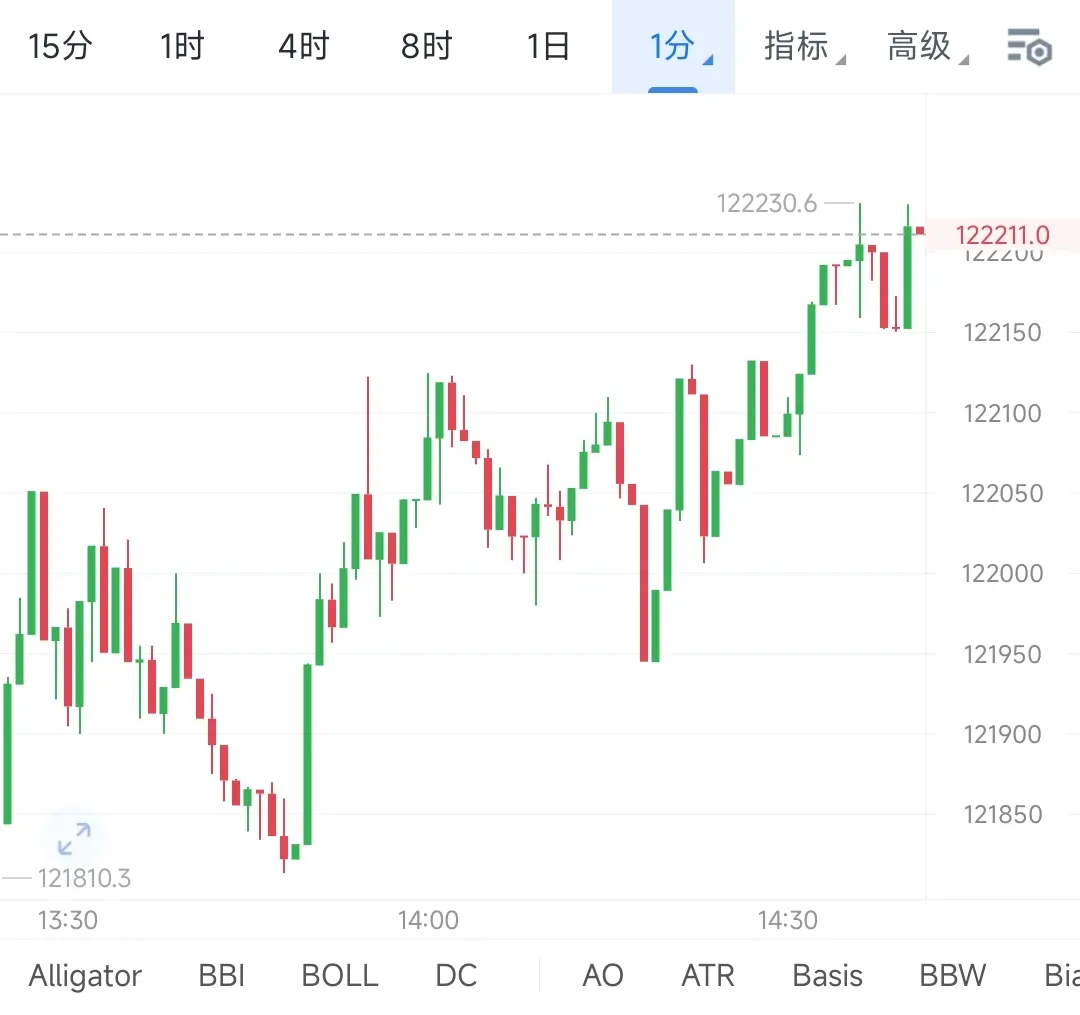Image resolution: width=1080 pixels, height=1015 pixels.
Task: Click the 121850 price axis label
Action: (x=1002, y=815)
